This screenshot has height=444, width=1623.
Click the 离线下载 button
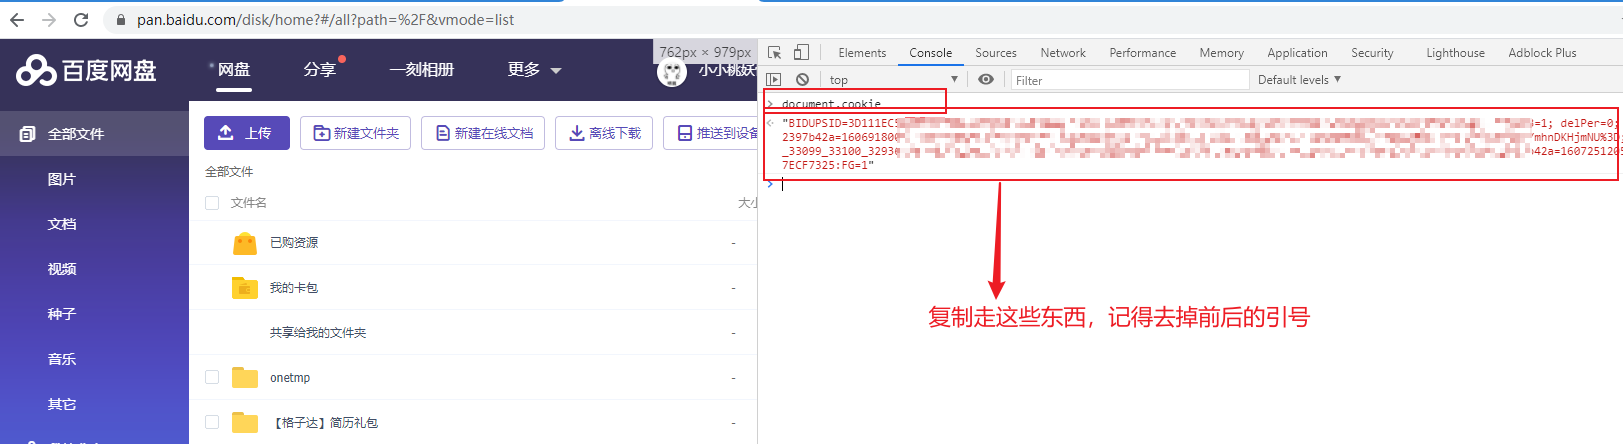(604, 133)
